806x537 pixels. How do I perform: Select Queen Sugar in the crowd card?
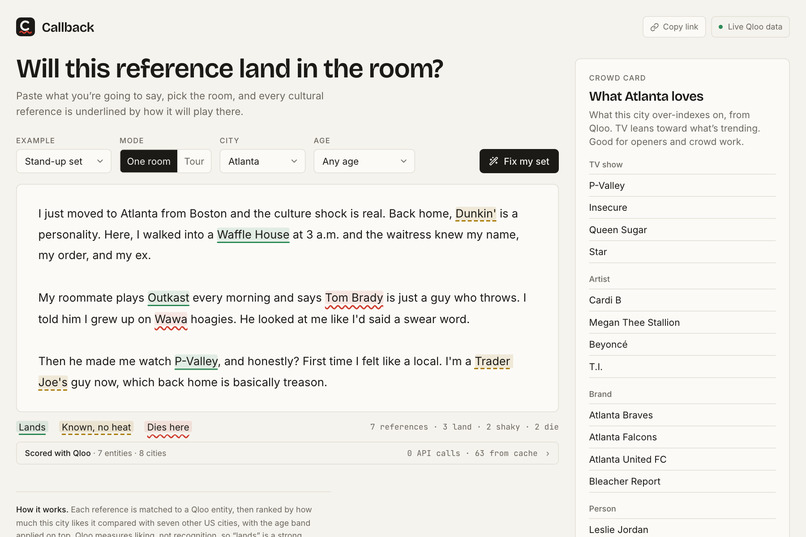682,230
